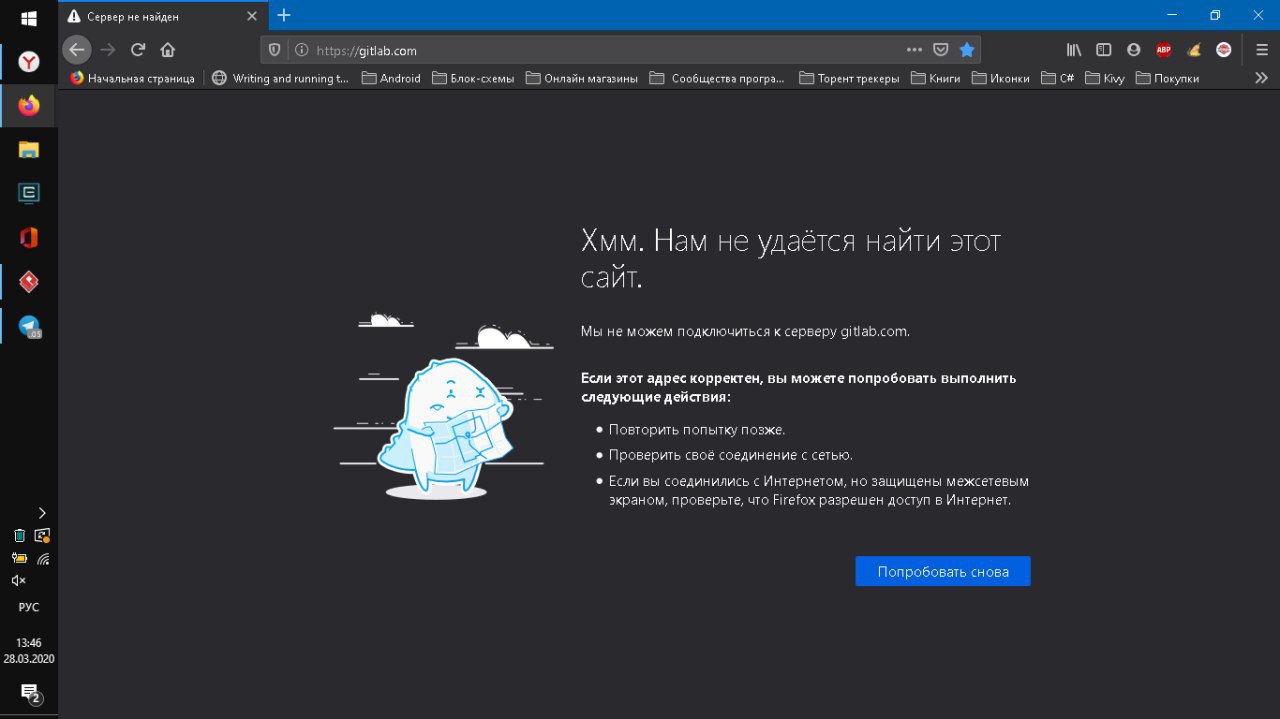Launch Yandex Browser from the taskbar

(x=29, y=62)
